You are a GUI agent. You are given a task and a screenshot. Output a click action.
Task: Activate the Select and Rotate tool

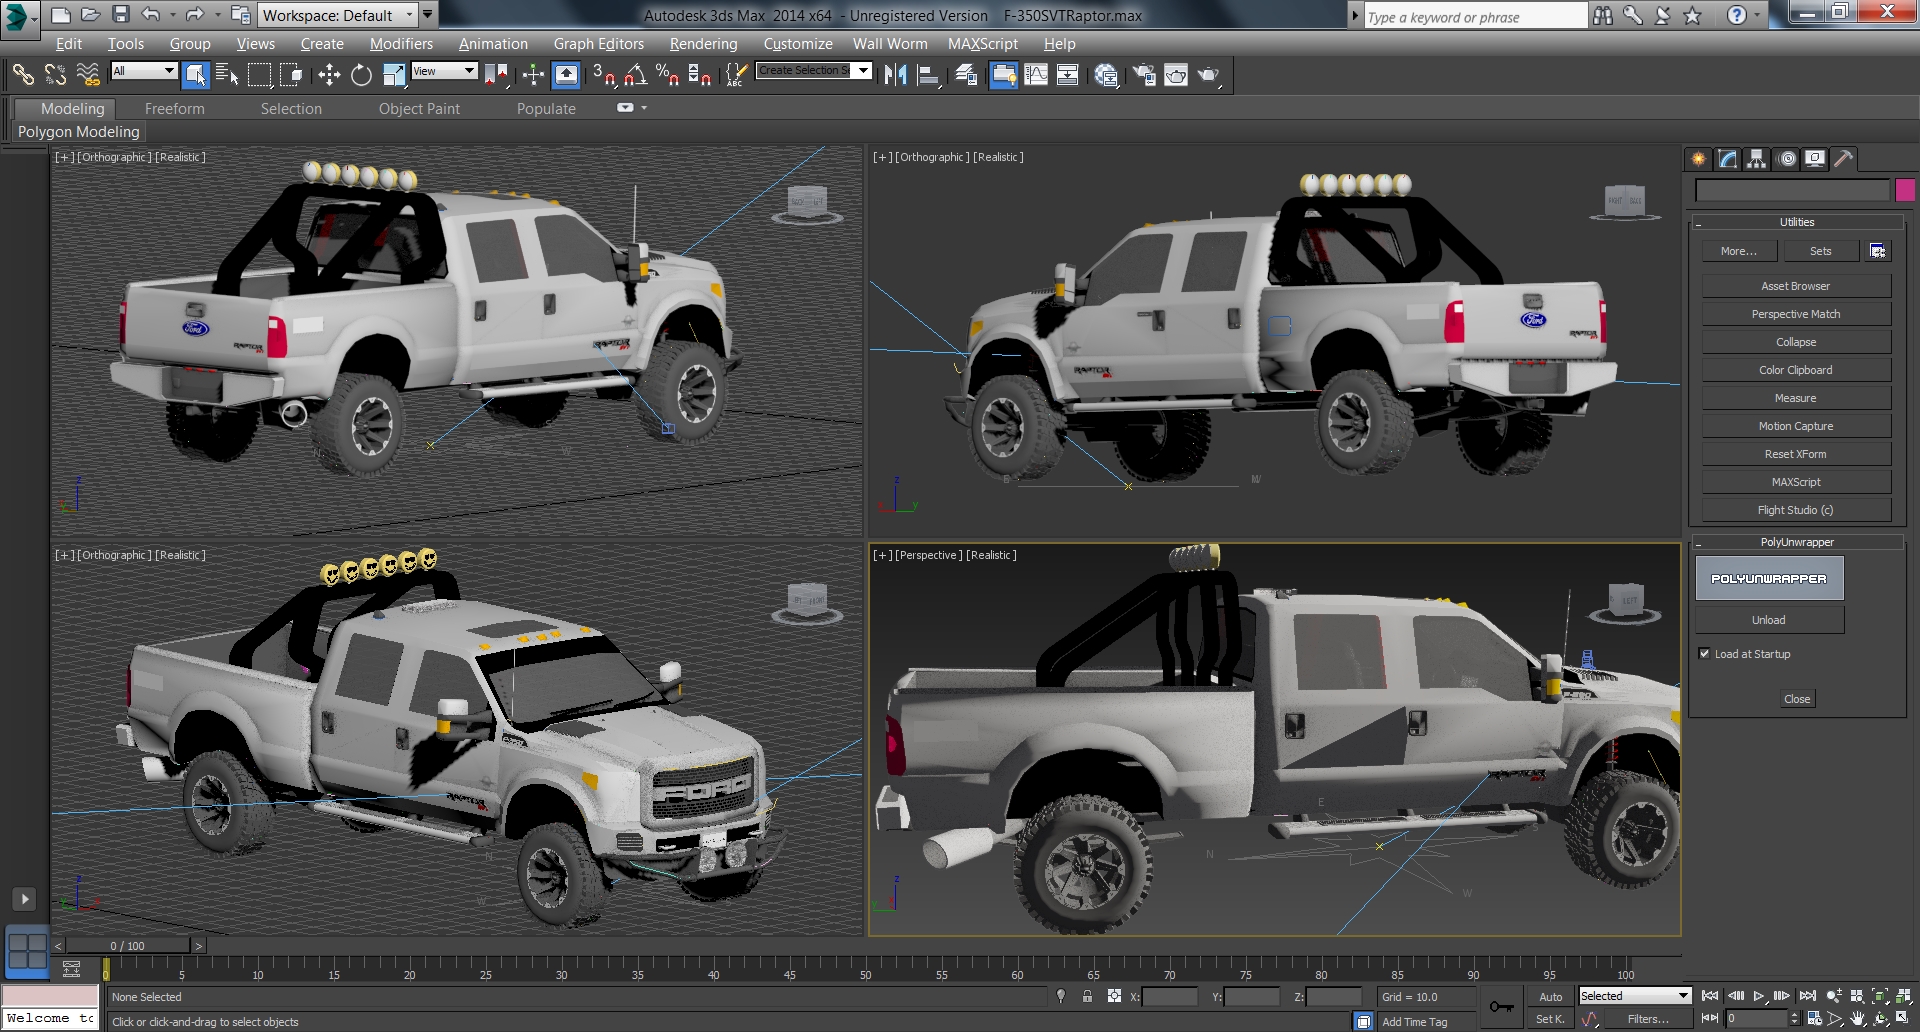click(x=361, y=74)
